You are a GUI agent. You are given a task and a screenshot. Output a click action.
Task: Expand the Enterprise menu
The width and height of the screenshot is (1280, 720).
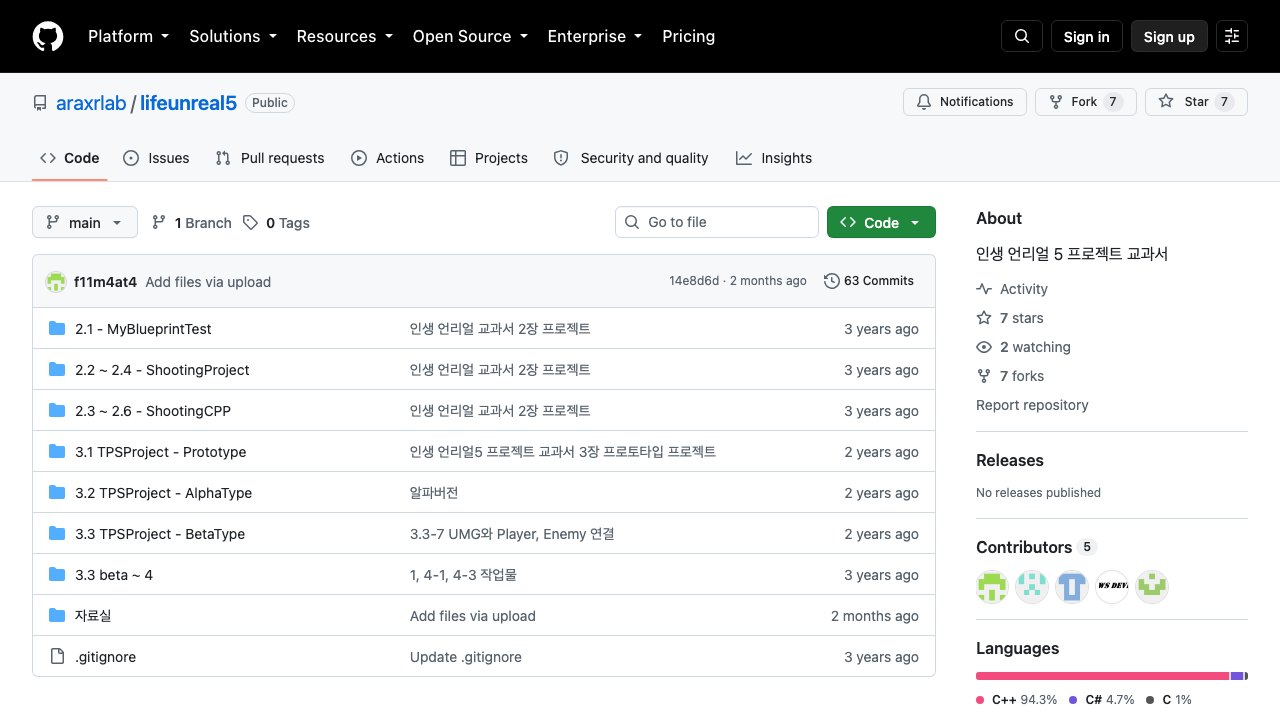pos(595,36)
